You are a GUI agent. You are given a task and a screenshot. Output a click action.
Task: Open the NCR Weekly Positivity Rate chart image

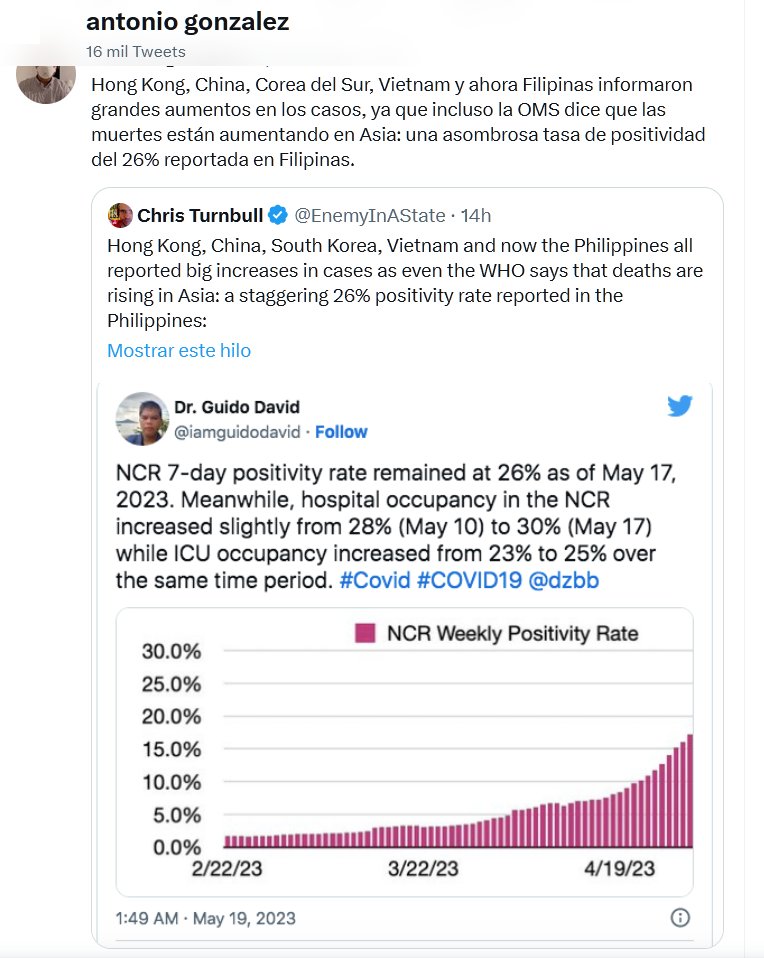(x=405, y=750)
